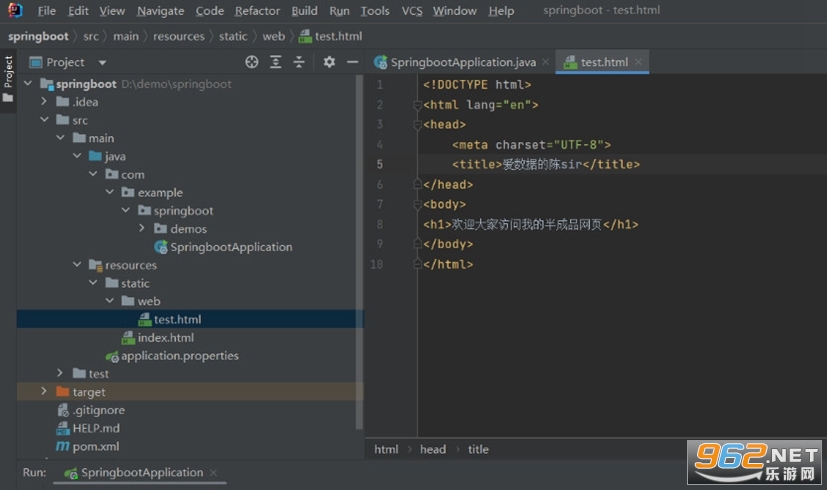Screen dimensions: 827x490
Task: Click 'springboot' in navigation breadcrumb
Action: click(38, 36)
